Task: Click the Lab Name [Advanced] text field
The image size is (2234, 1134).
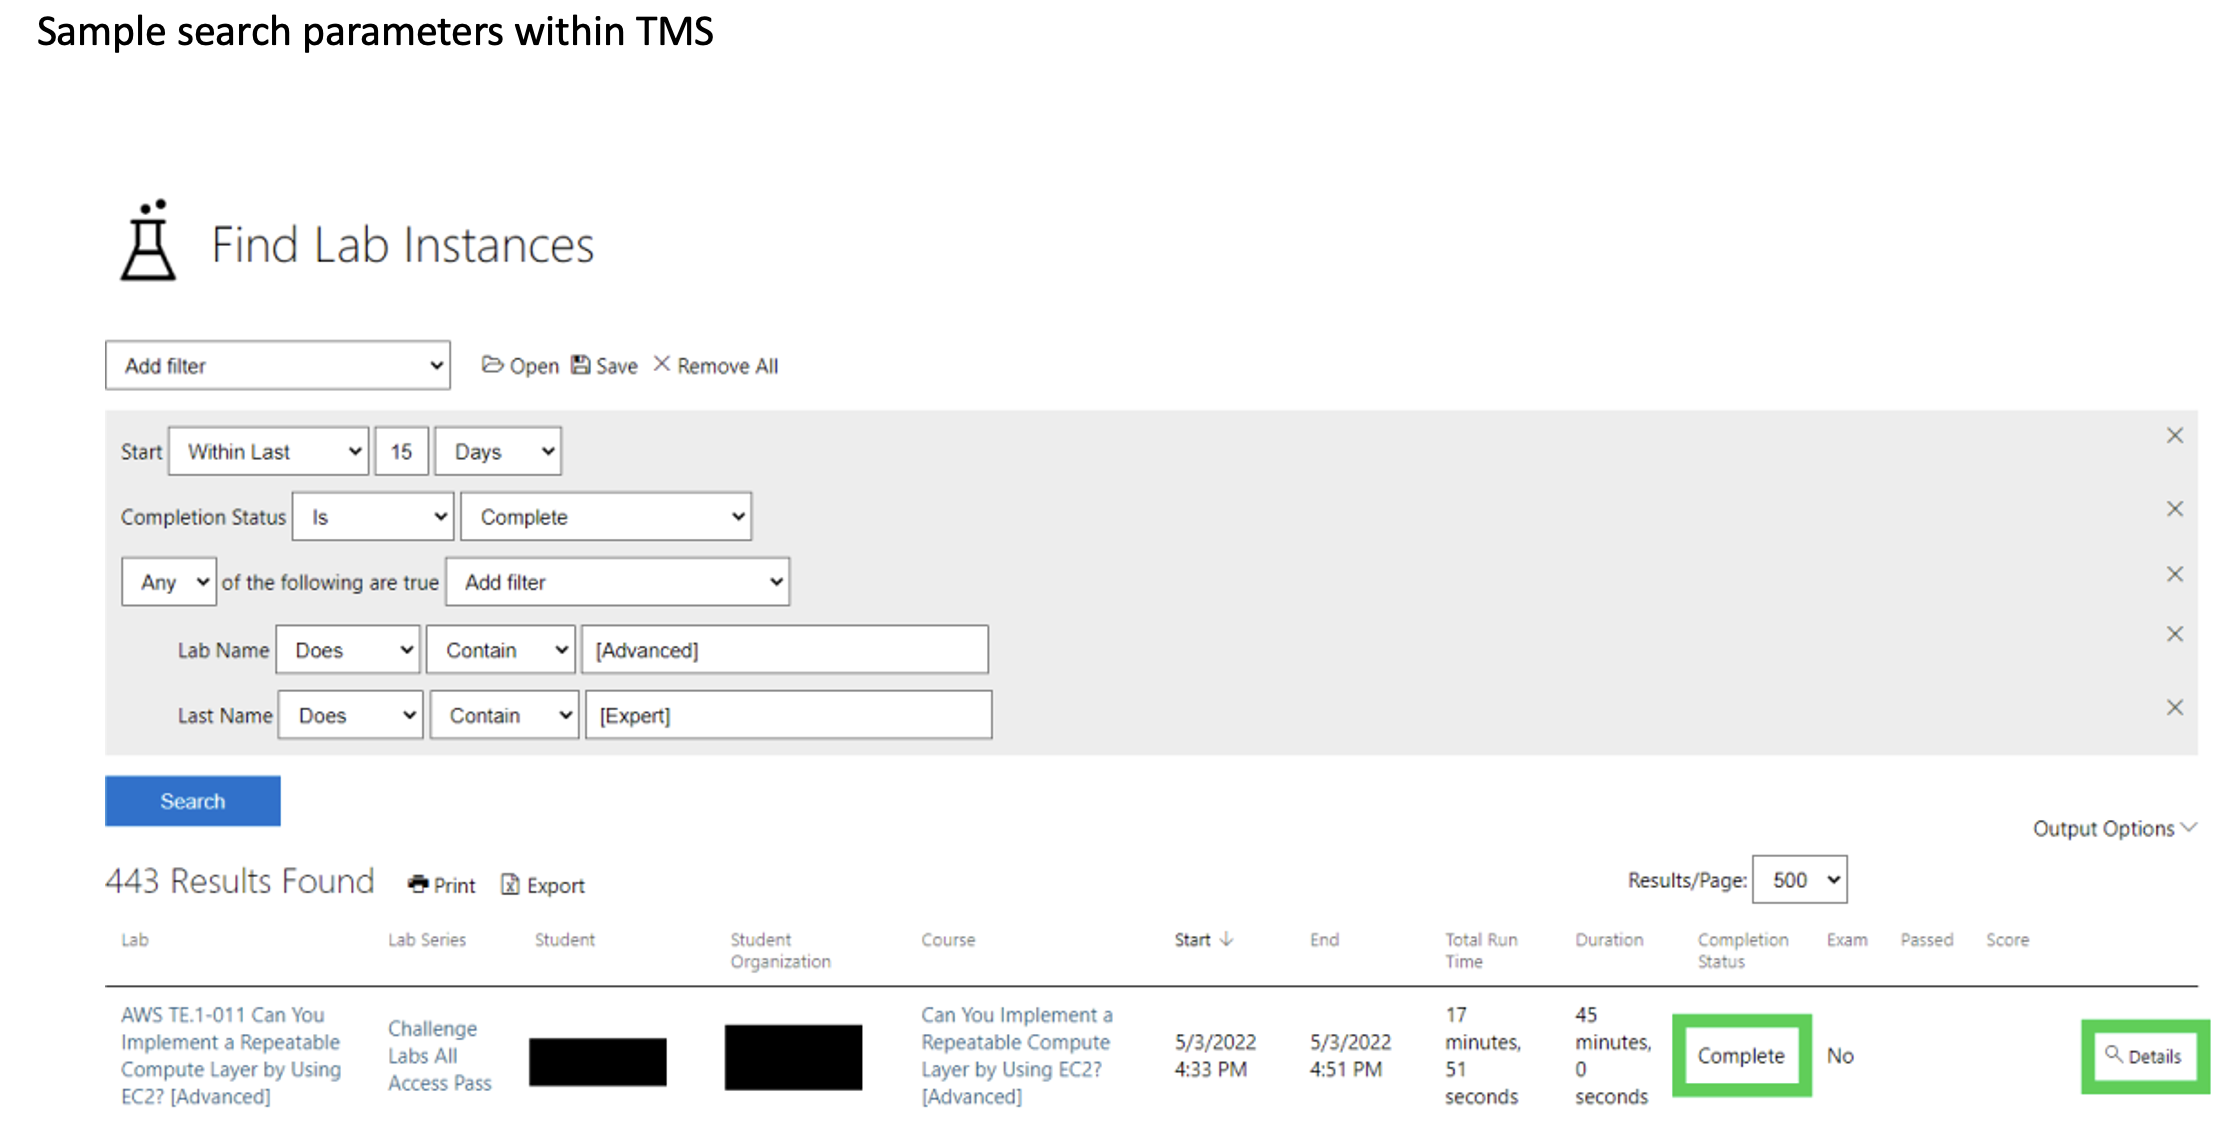Action: [x=785, y=650]
